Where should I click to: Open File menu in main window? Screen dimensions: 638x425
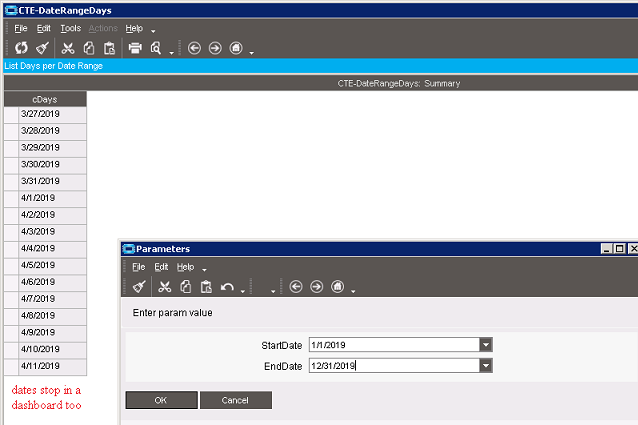click(21, 28)
